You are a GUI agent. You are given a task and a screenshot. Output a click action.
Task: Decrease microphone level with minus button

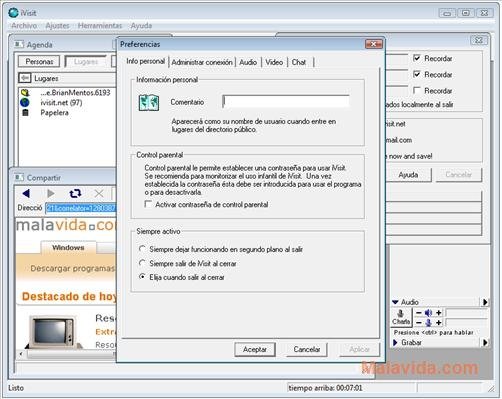pos(419,322)
